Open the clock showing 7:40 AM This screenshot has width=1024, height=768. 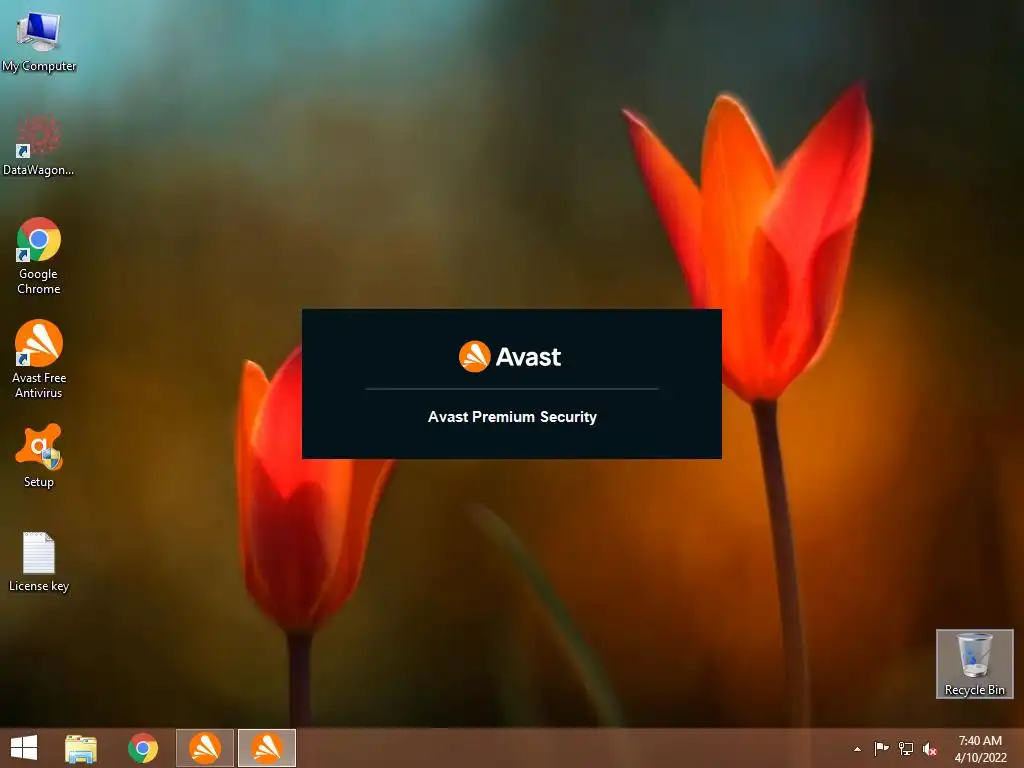click(x=980, y=748)
